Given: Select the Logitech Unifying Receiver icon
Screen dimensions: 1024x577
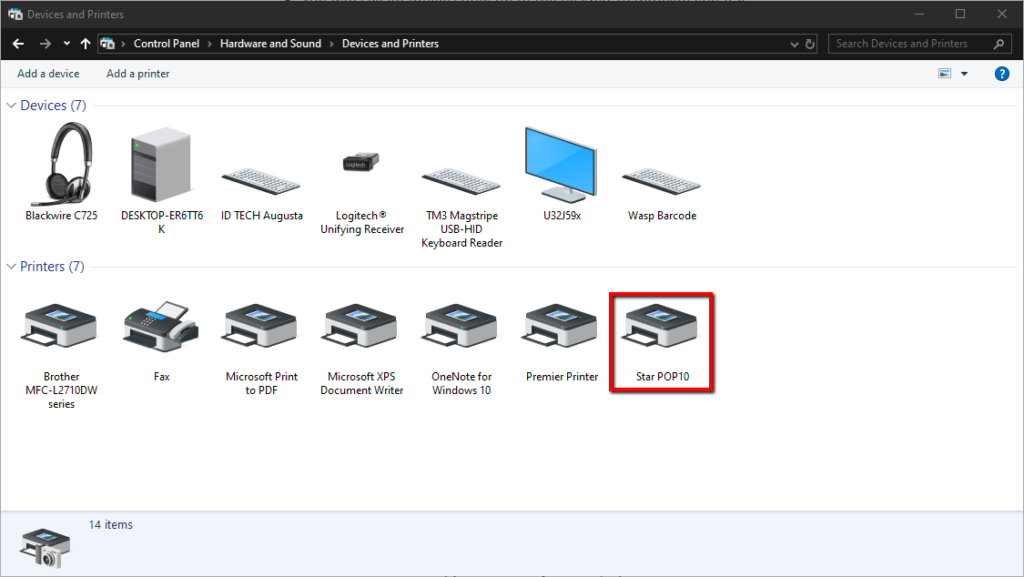Looking at the screenshot, I should [x=361, y=162].
